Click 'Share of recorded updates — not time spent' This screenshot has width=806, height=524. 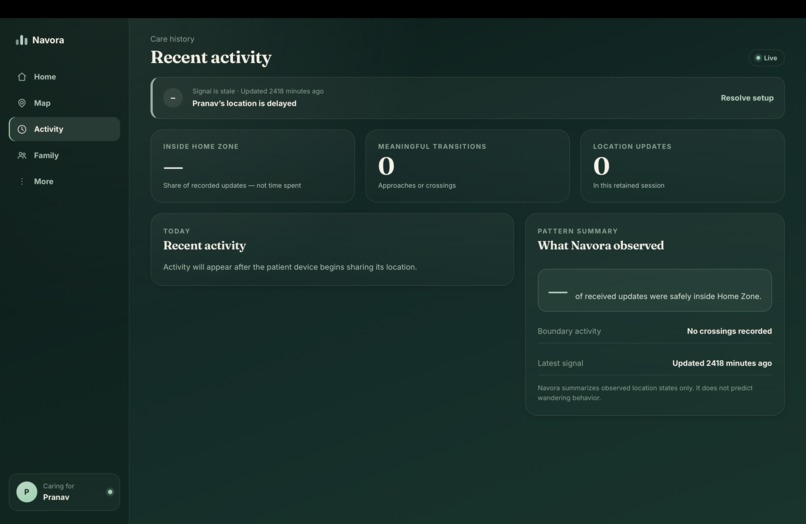[x=232, y=186]
